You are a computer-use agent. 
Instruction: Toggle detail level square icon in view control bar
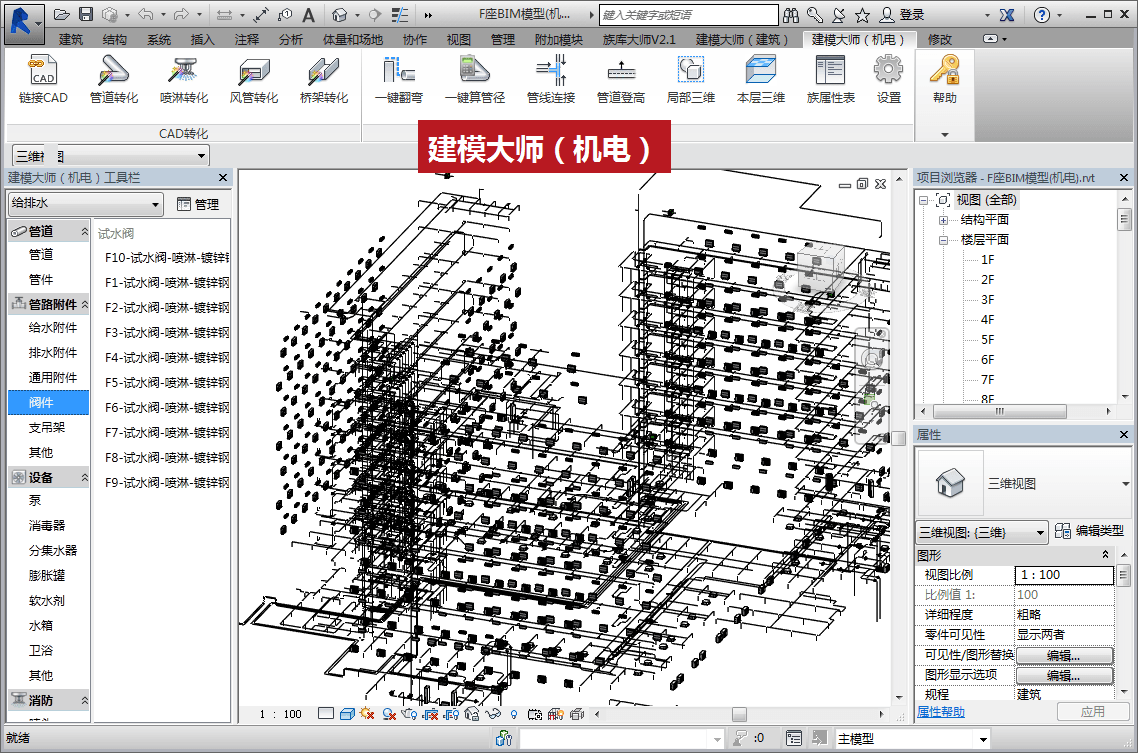pos(326,714)
